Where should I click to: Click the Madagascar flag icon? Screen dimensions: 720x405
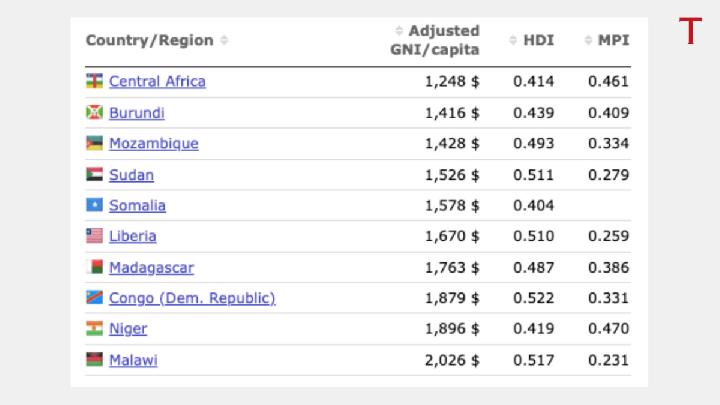coord(94,267)
